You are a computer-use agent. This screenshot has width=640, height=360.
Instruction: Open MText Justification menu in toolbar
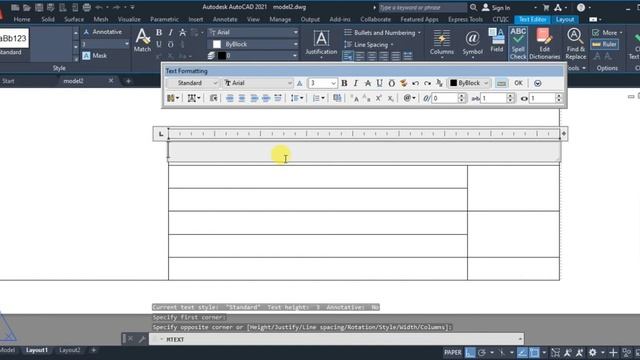(193, 98)
